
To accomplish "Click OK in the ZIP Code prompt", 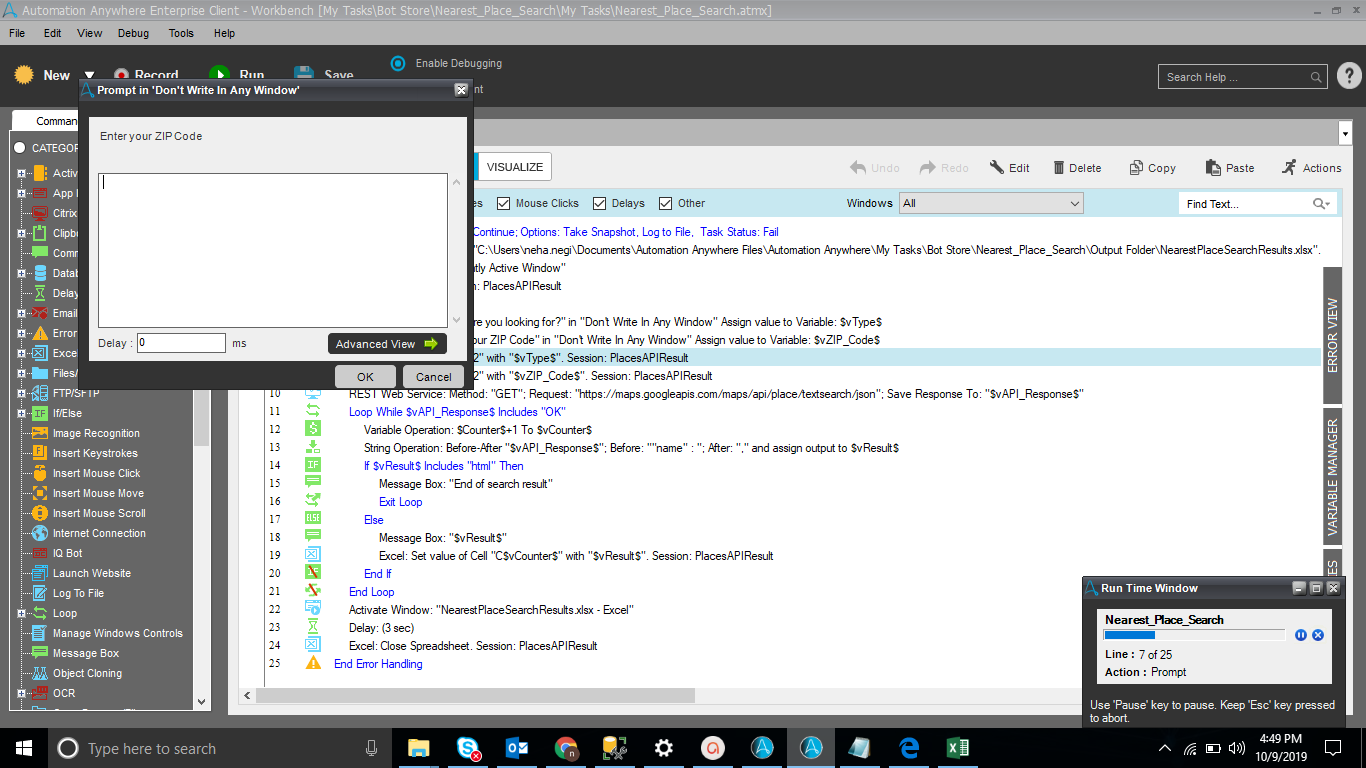I will pyautogui.click(x=365, y=377).
